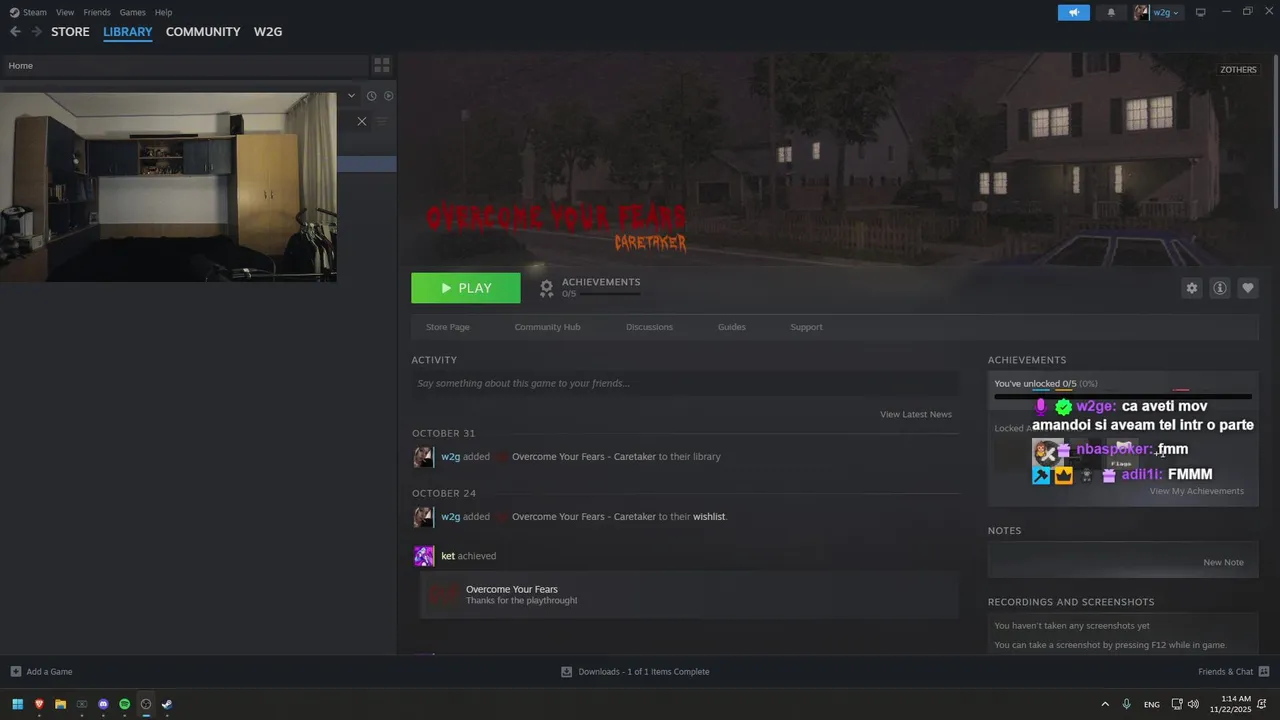Open the Friends menu
The width and height of the screenshot is (1280, 720).
click(x=97, y=12)
